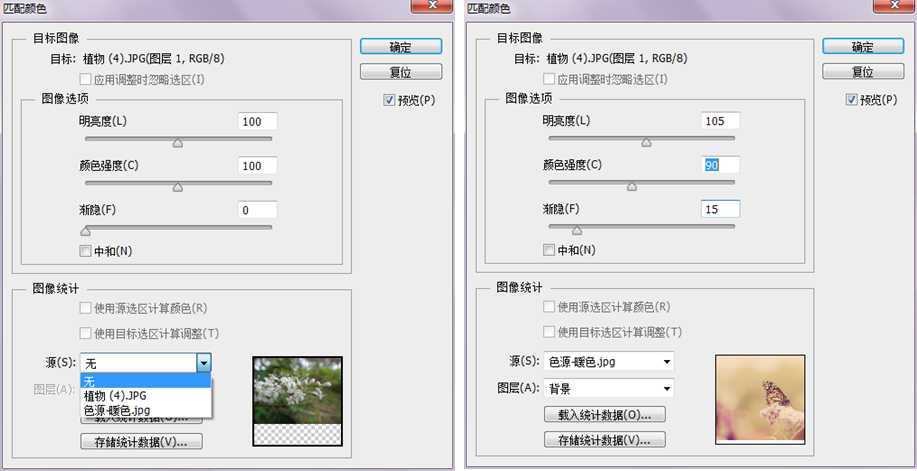Enable 中和 checkbox in the left dialog
Screen dimensions: 917x471
click(85, 251)
